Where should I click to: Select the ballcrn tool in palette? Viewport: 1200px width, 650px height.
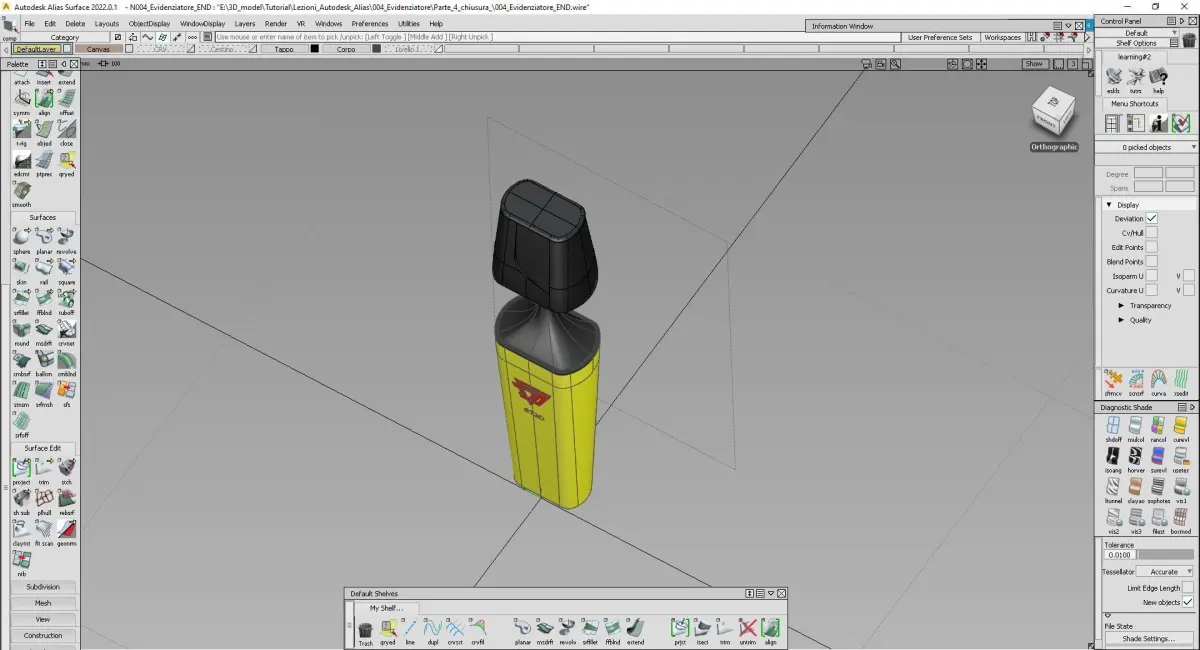[44, 361]
